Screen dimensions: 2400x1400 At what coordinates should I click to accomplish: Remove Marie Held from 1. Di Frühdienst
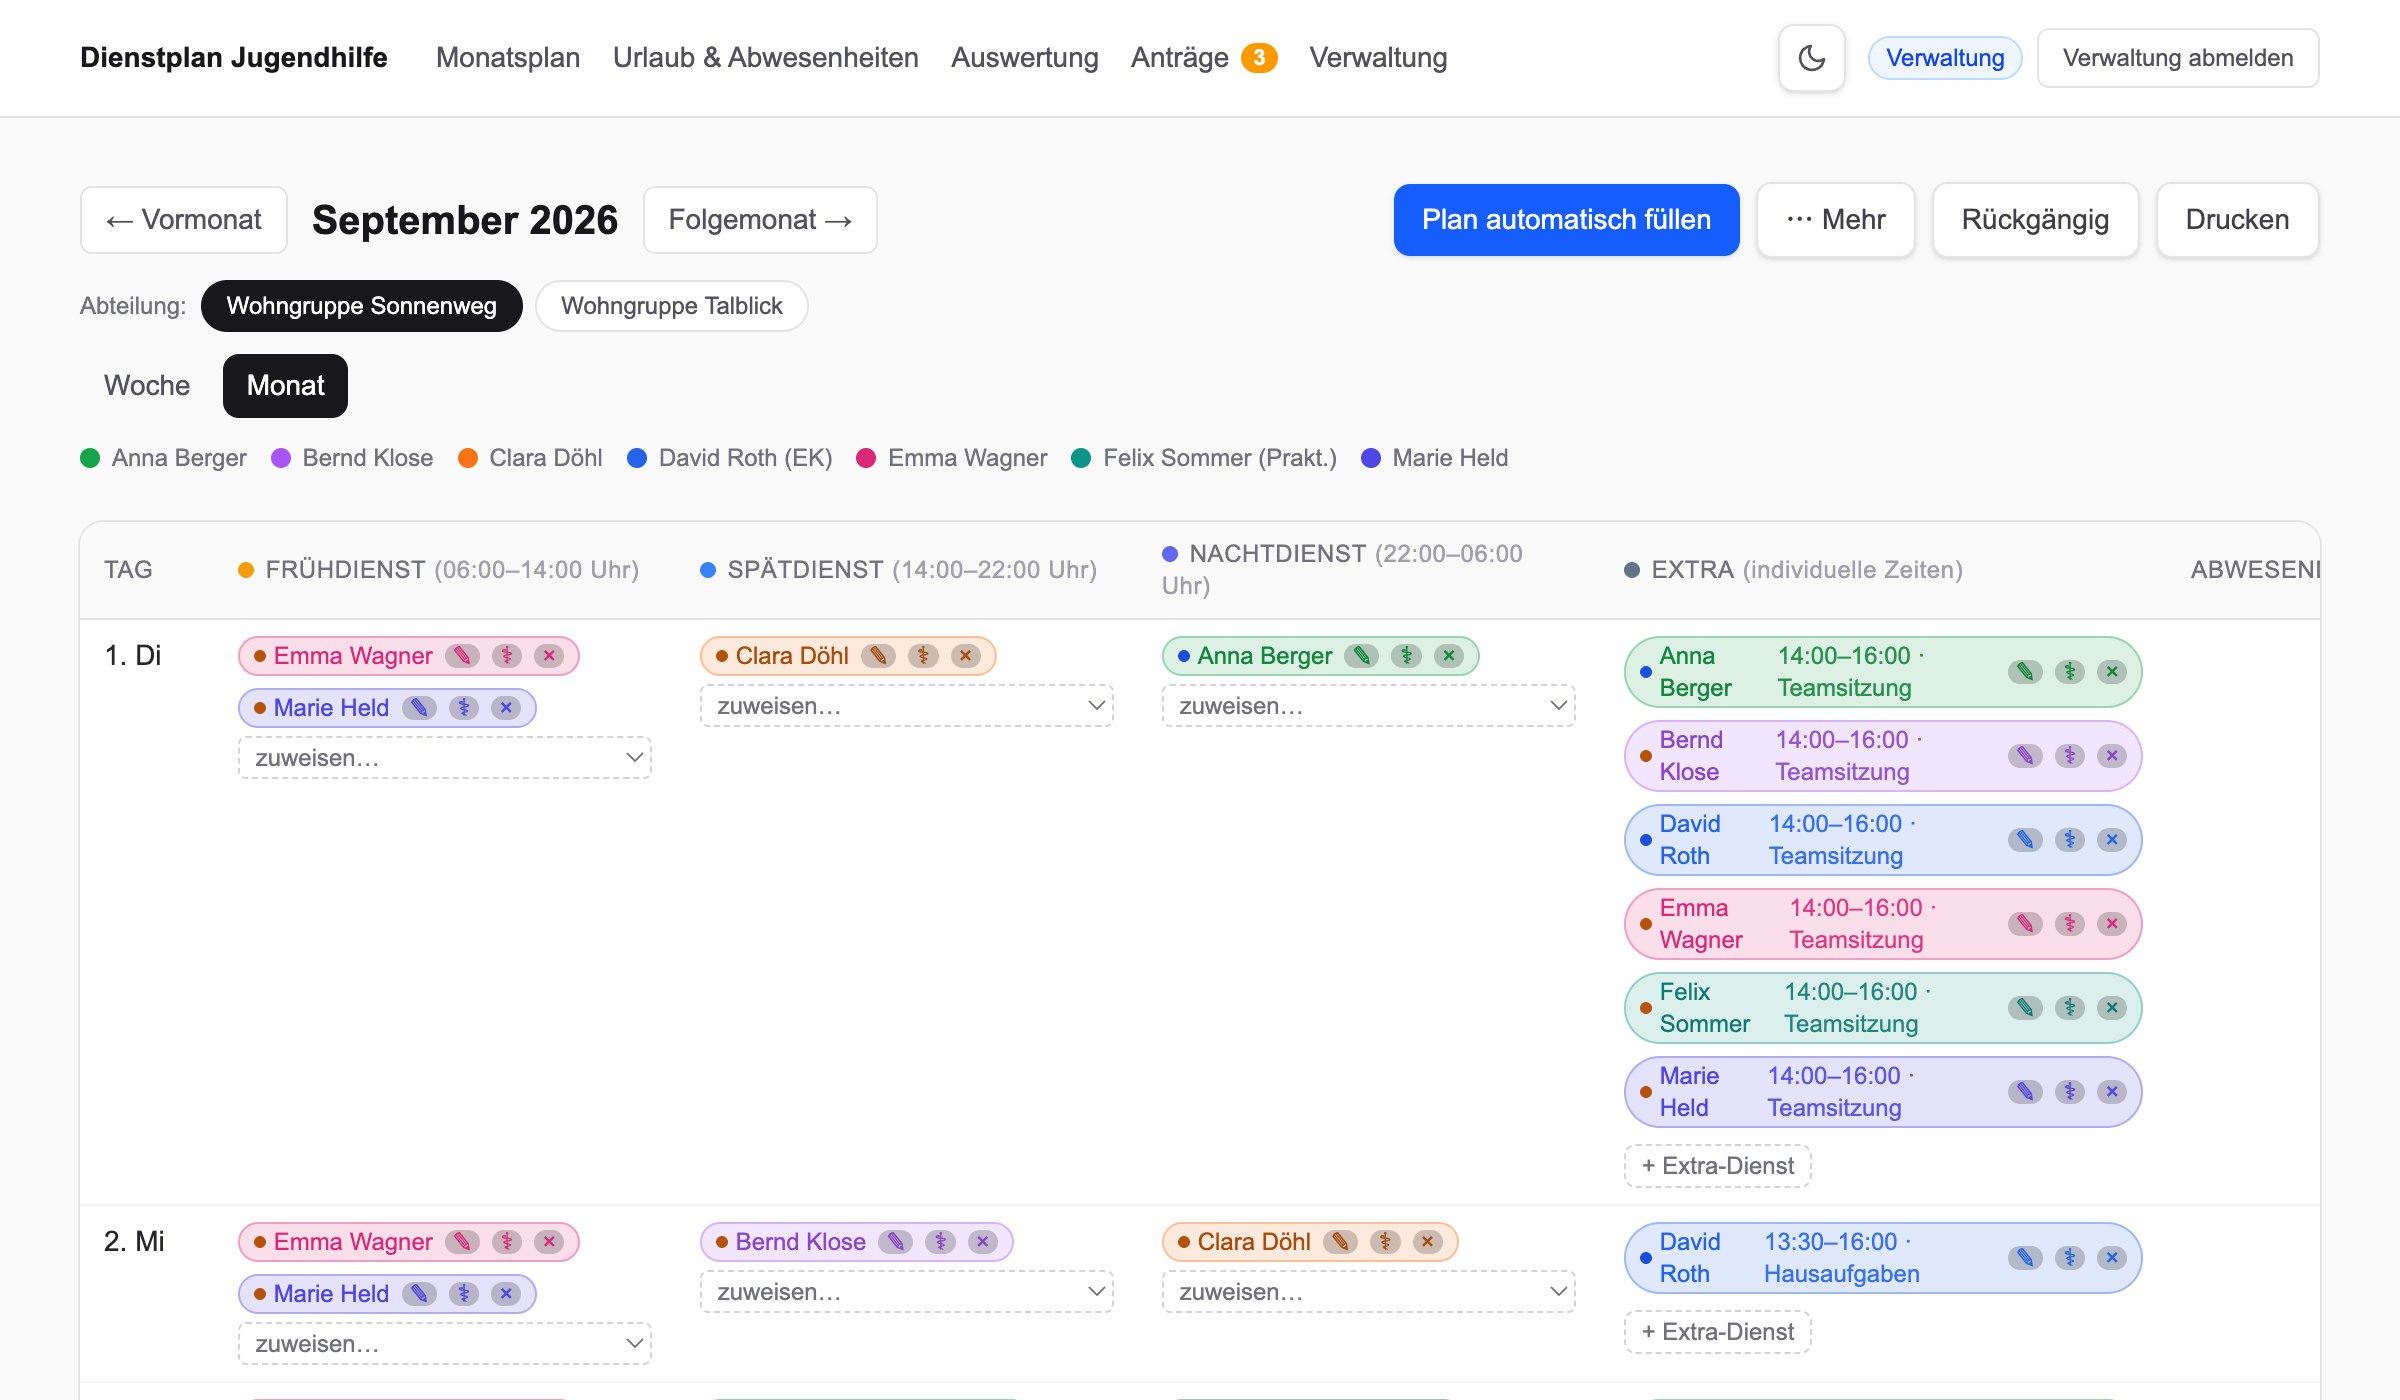click(506, 708)
